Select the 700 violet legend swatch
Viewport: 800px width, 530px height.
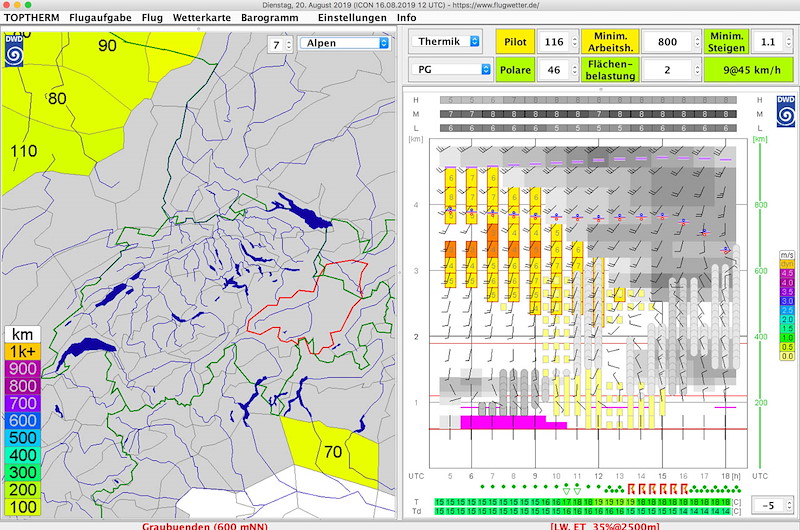click(22, 403)
